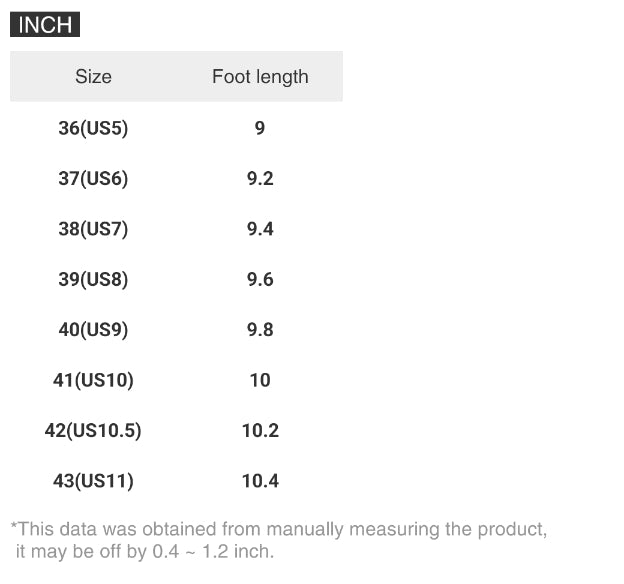This screenshot has height=584, width=624.
Task: Select the 10.4 foot length value
Action: point(260,481)
